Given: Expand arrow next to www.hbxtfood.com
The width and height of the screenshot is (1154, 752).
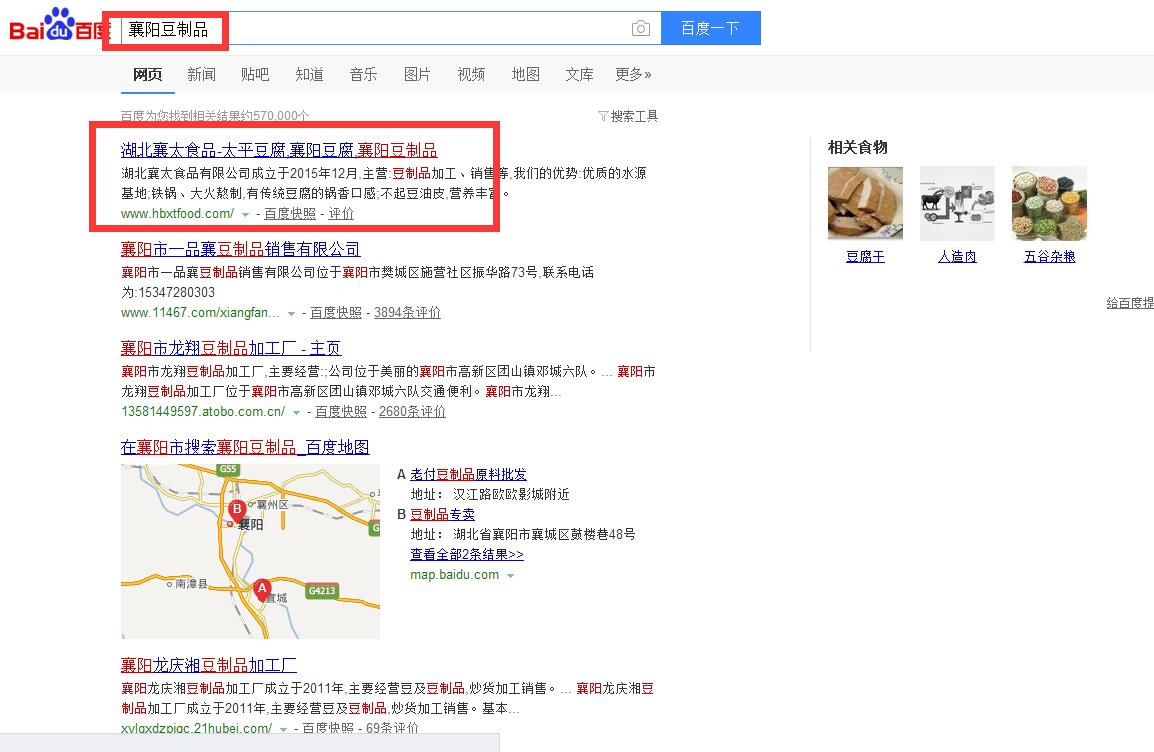Looking at the screenshot, I should pyautogui.click(x=245, y=214).
